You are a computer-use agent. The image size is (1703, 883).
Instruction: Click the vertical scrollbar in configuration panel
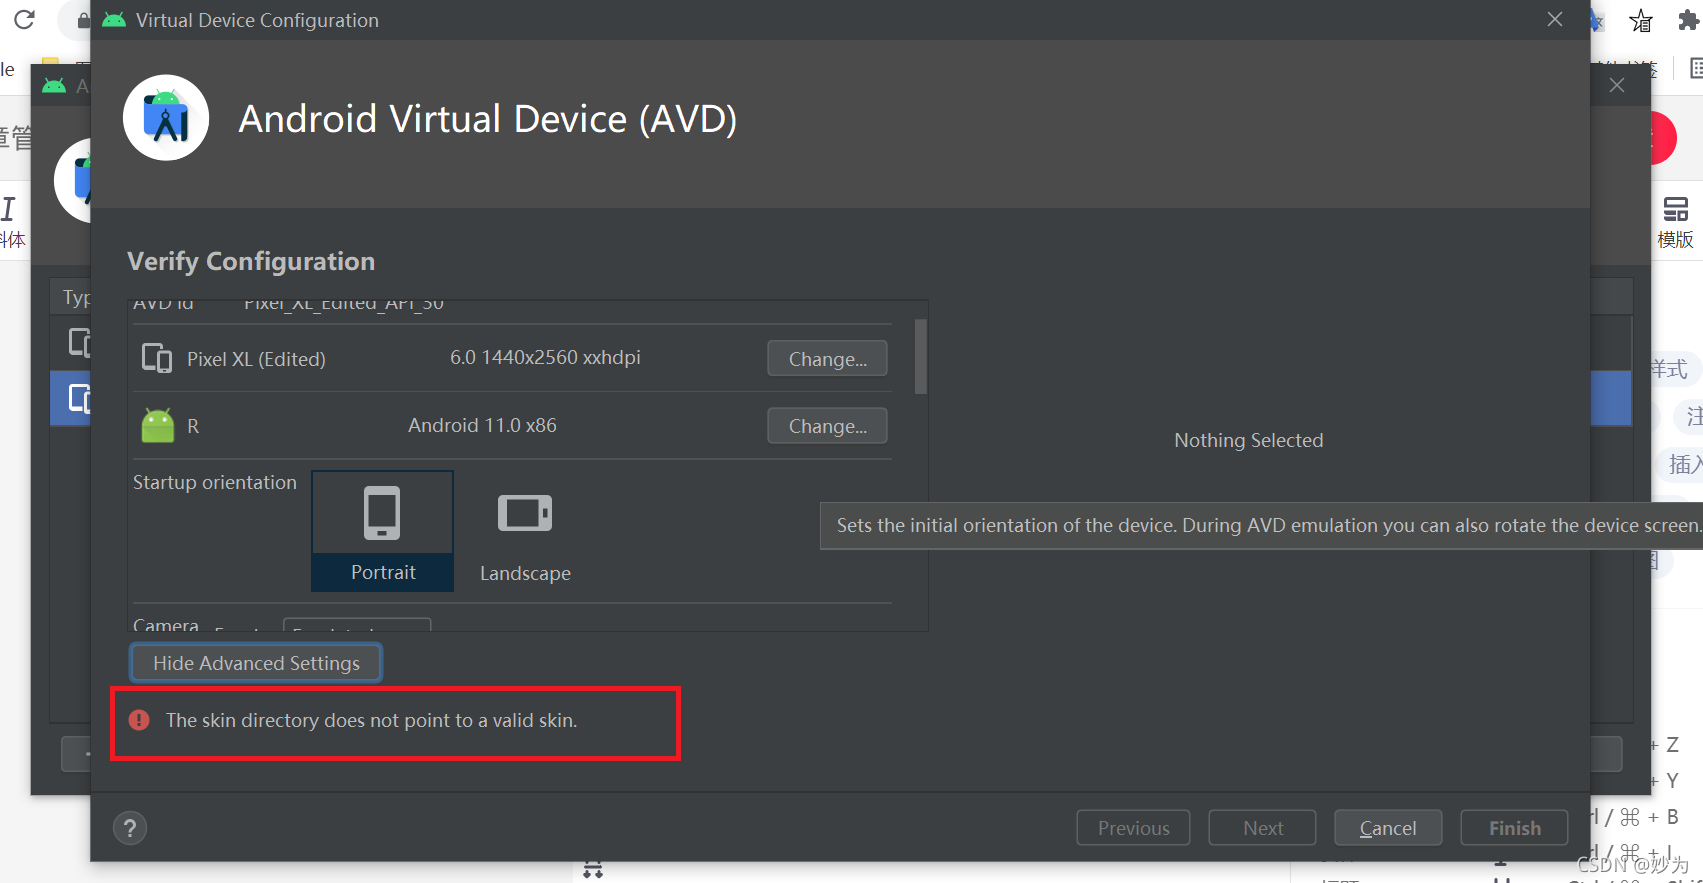920,356
